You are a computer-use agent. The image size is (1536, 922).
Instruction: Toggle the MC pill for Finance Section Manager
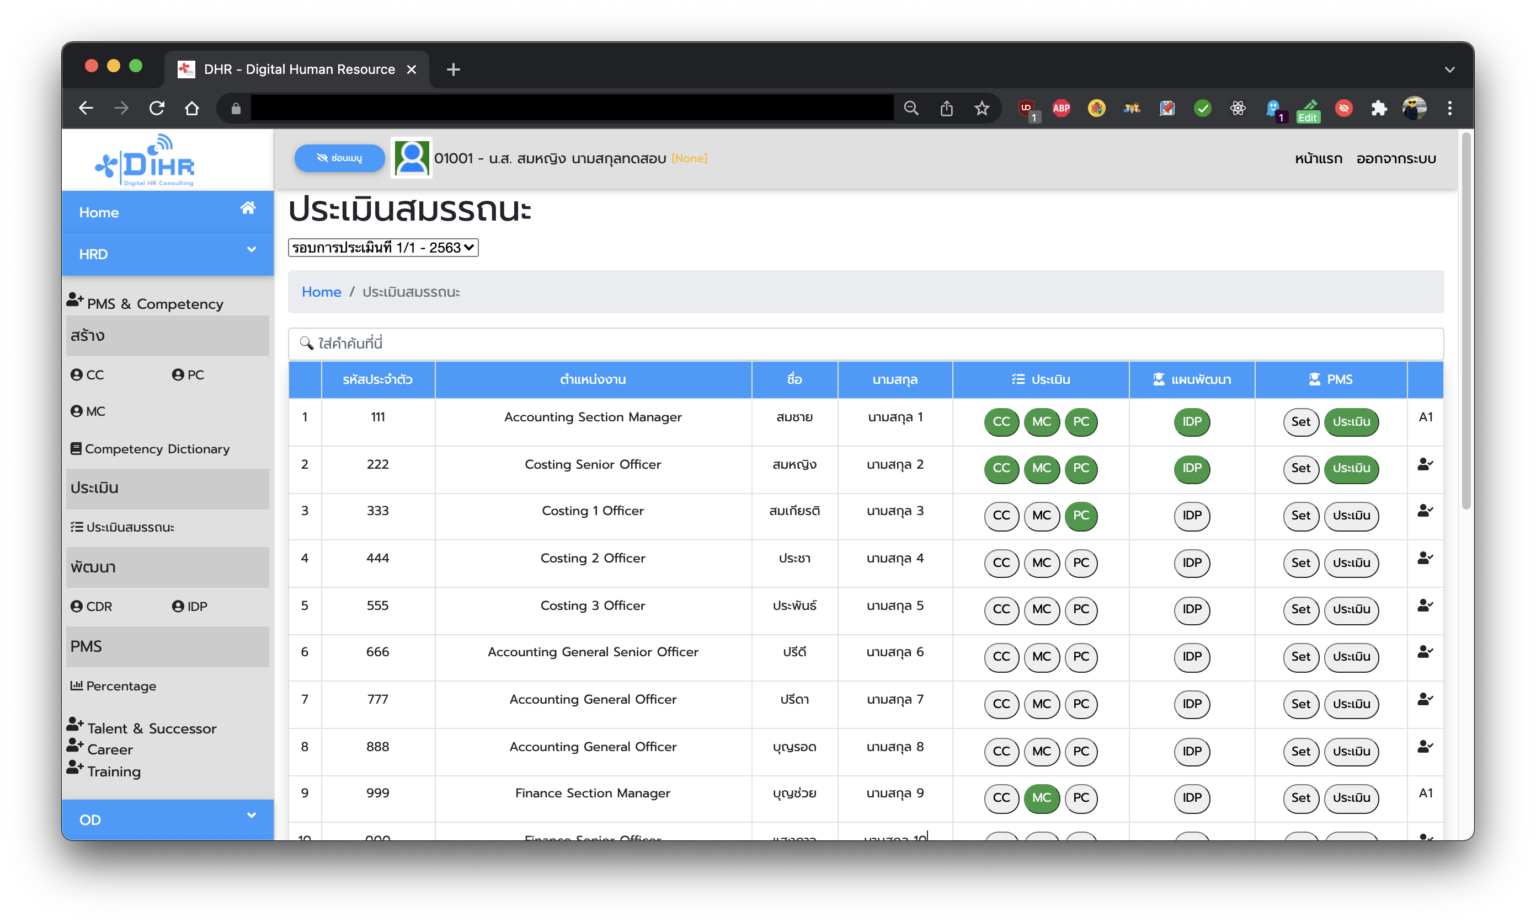click(x=1041, y=798)
